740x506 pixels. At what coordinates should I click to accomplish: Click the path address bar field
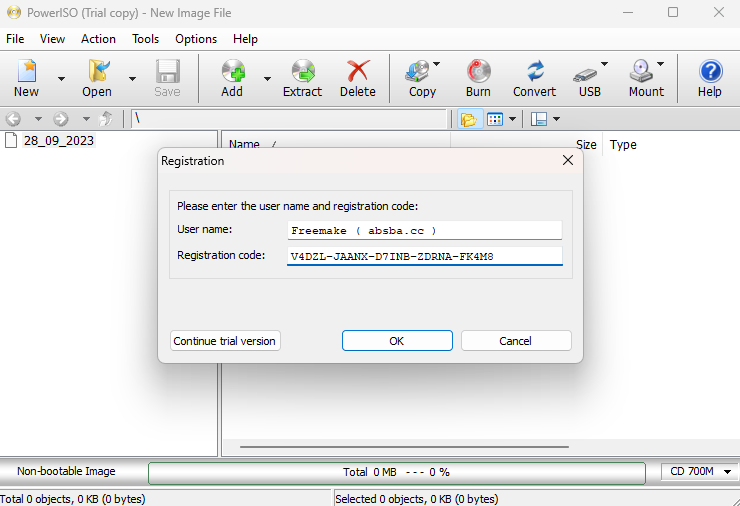pos(289,119)
